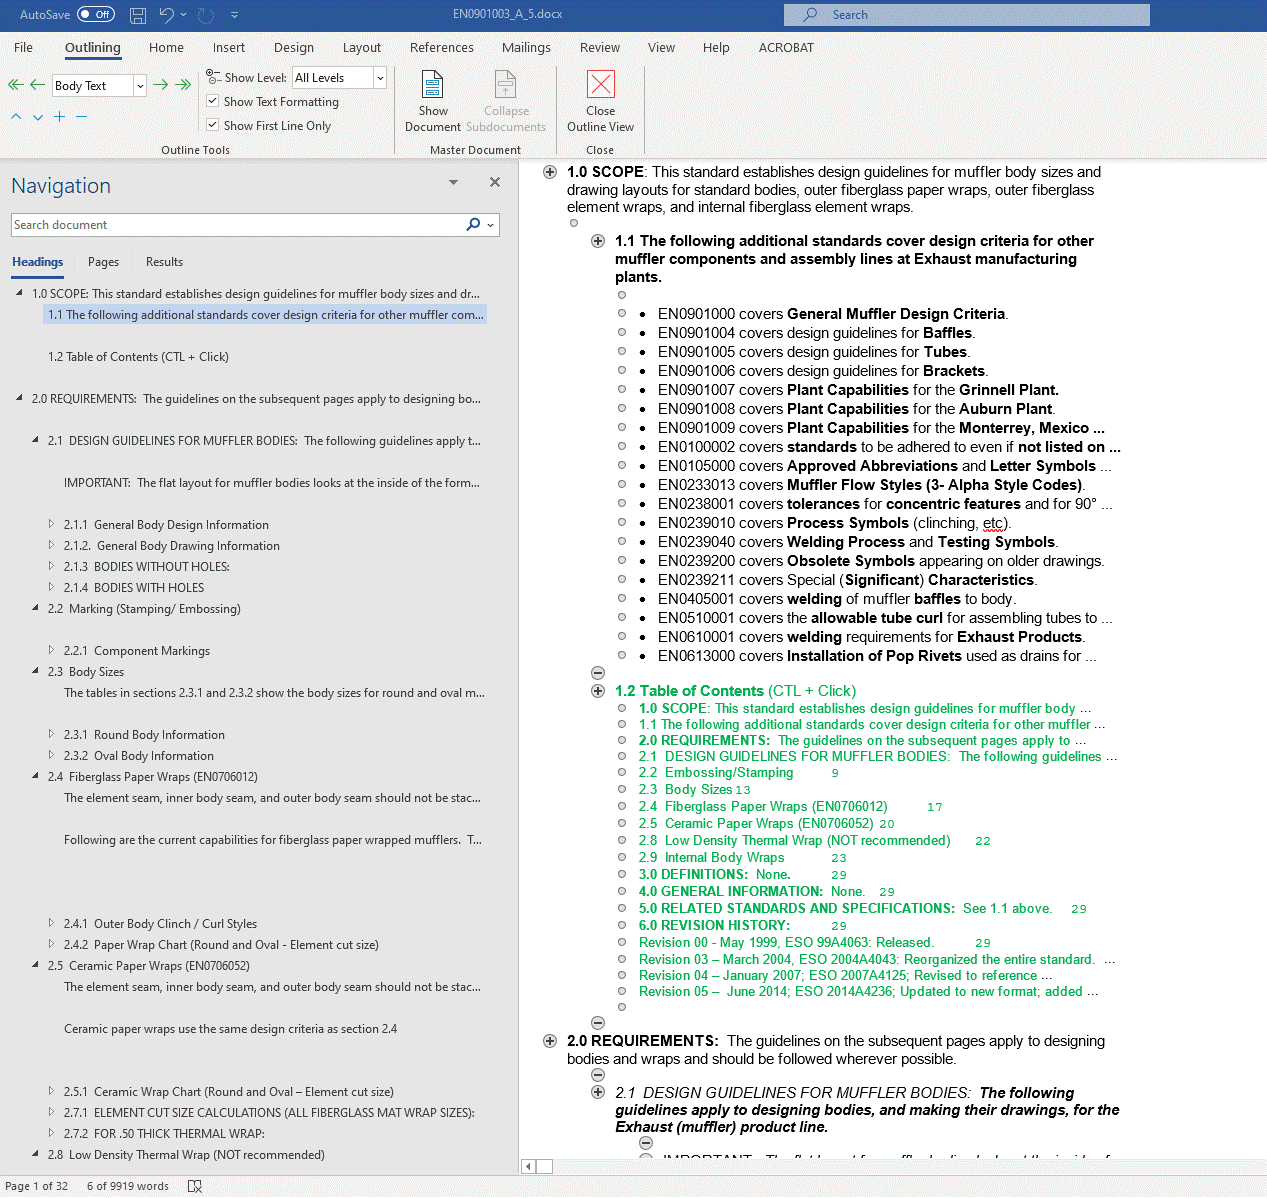
Task: Click 6.0 REVISION HISTORY TOC link
Action: (x=714, y=925)
